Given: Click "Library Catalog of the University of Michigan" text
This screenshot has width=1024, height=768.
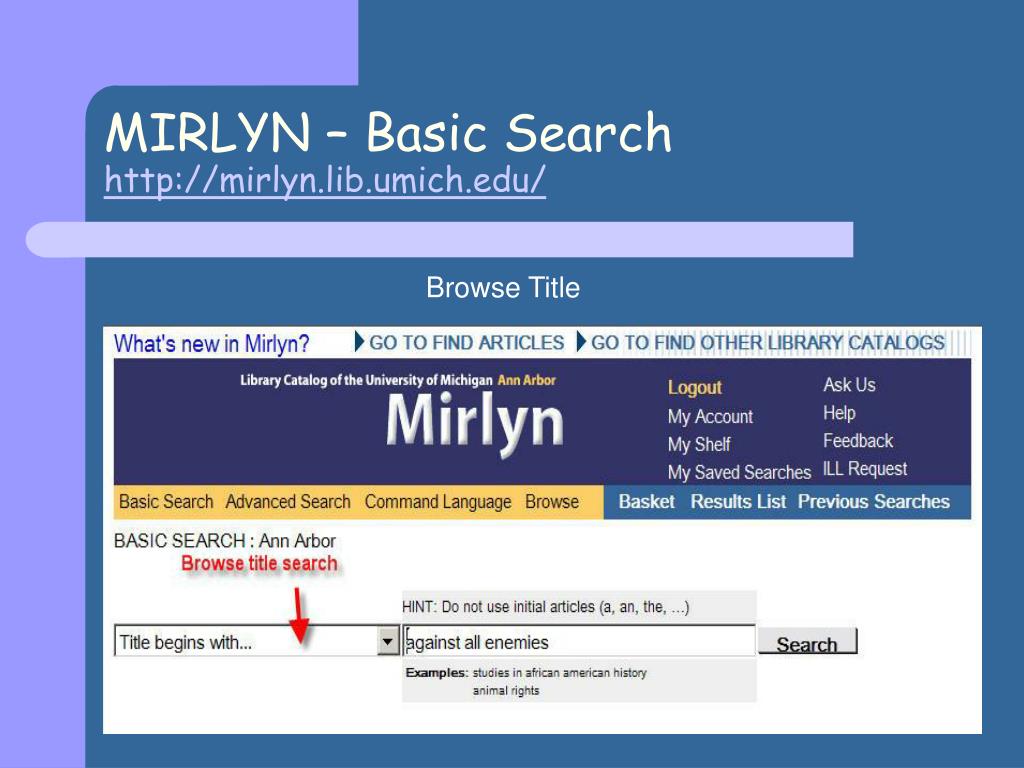Looking at the screenshot, I should coord(366,380).
